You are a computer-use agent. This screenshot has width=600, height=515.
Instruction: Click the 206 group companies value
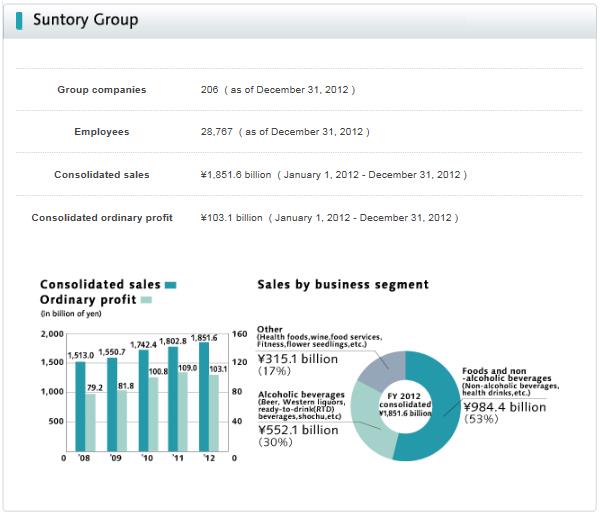click(209, 90)
